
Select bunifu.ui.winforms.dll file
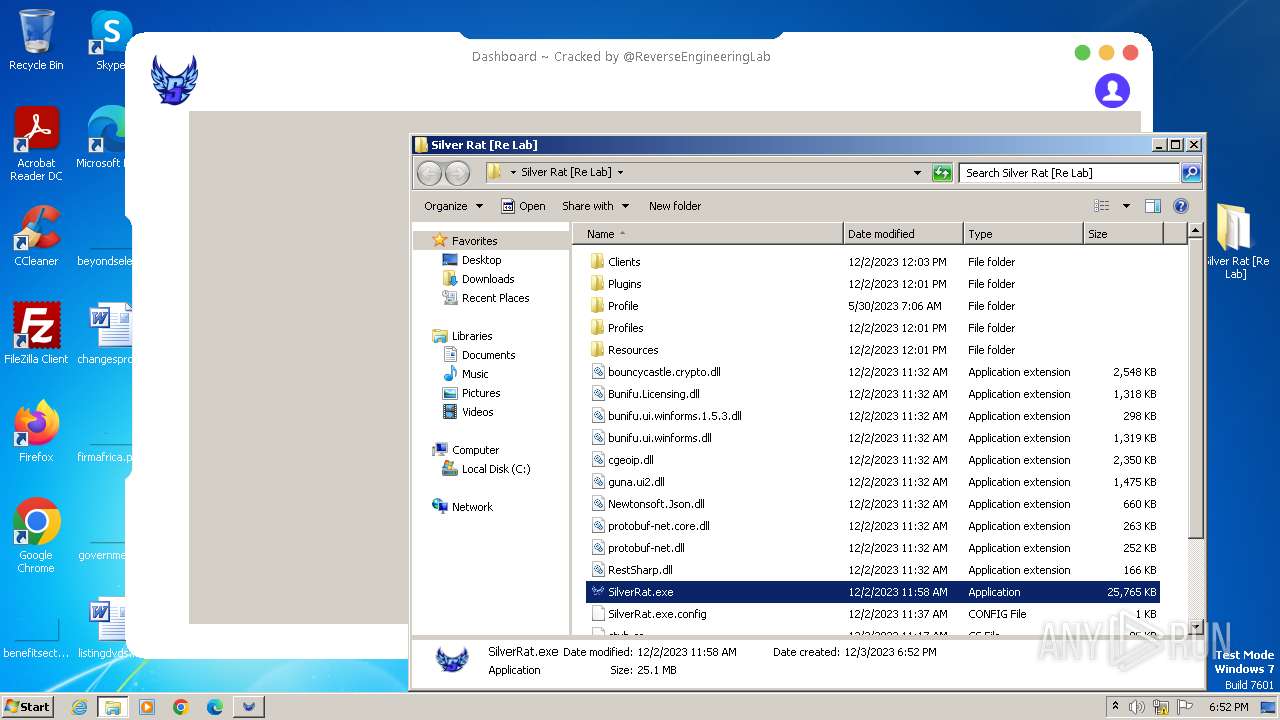pyautogui.click(x=659, y=438)
